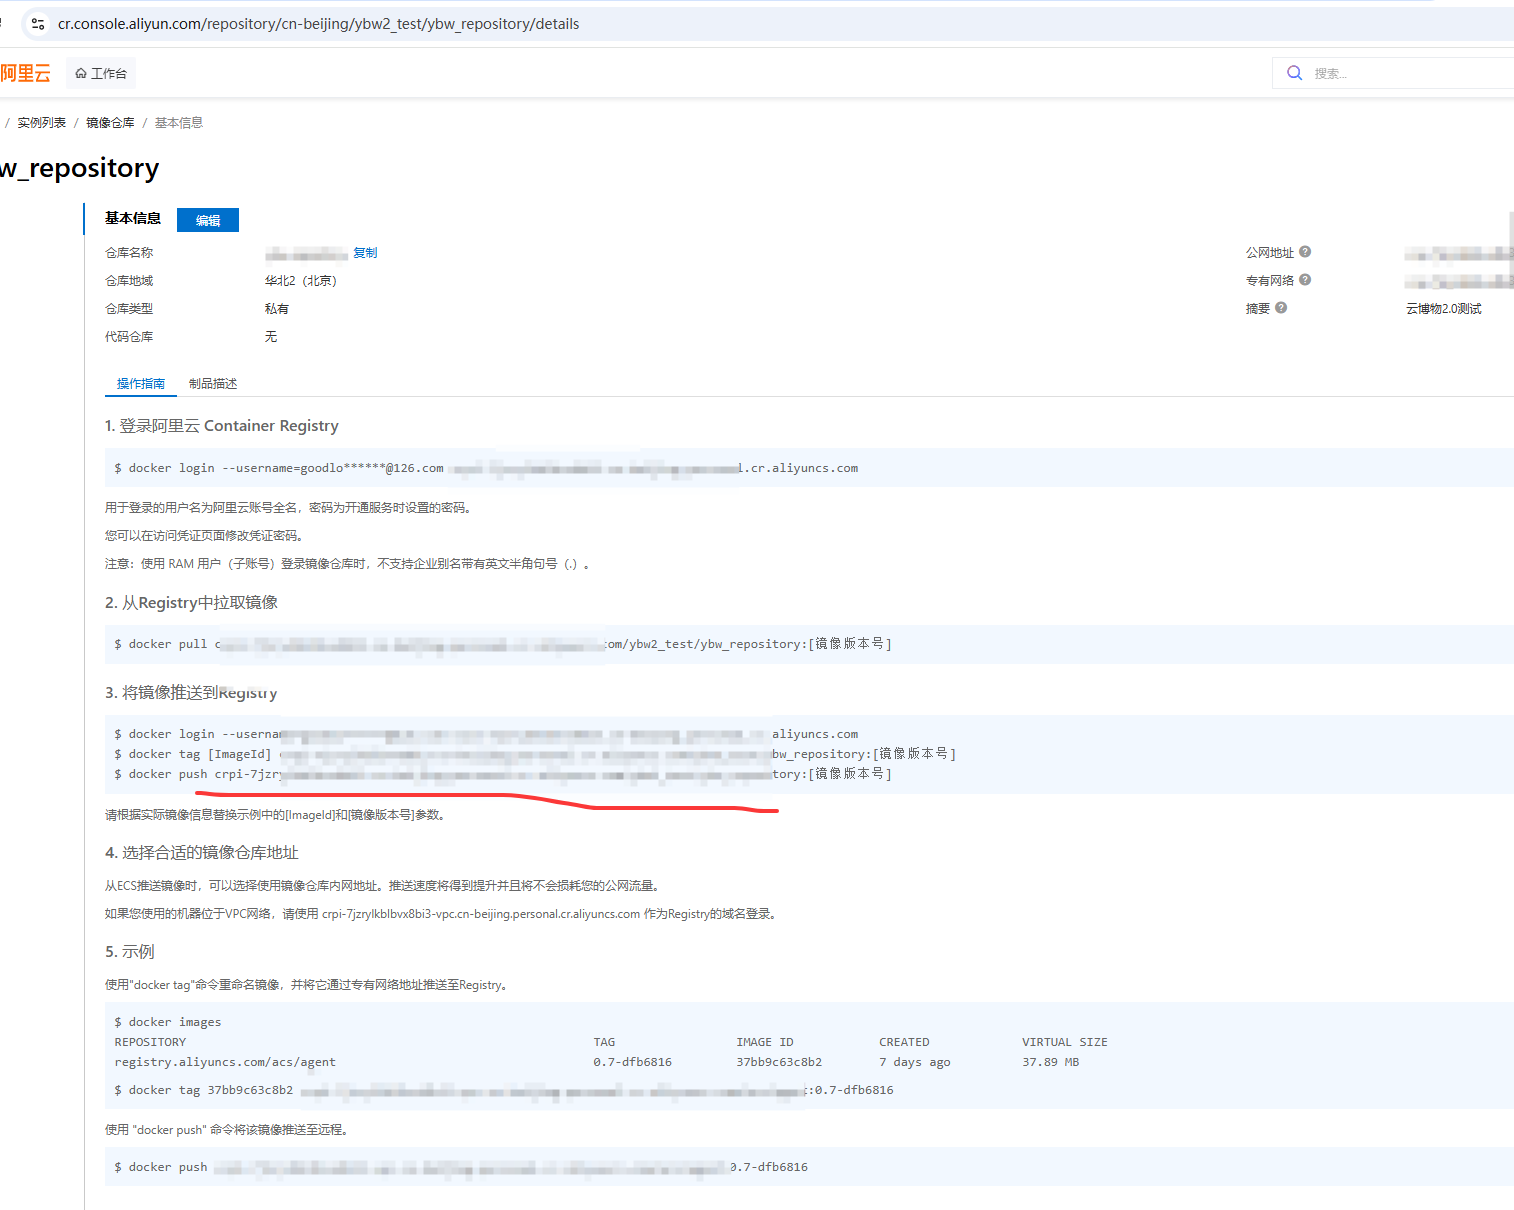This screenshot has width=1514, height=1210.
Task: Click the 37bb9c63c8b2 image ID cell
Action: tap(779, 1062)
